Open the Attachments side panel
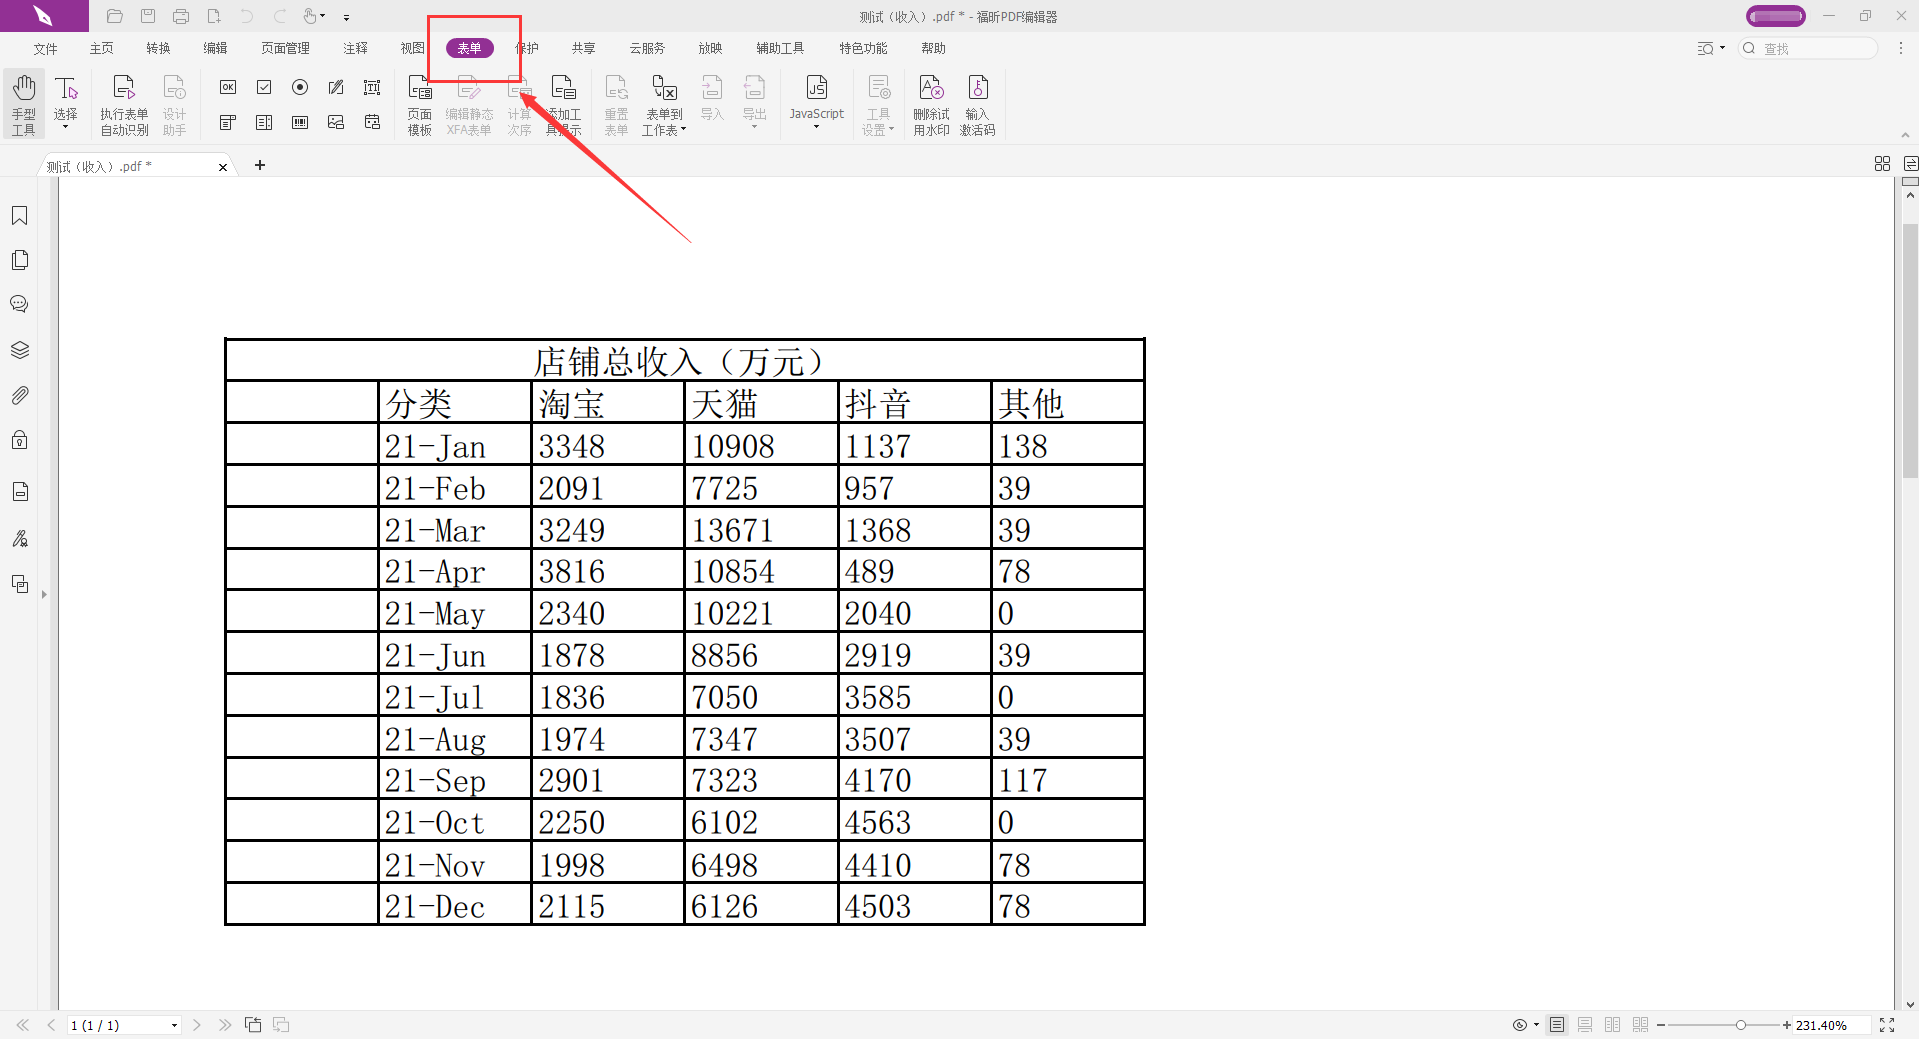The image size is (1919, 1039). [x=19, y=396]
